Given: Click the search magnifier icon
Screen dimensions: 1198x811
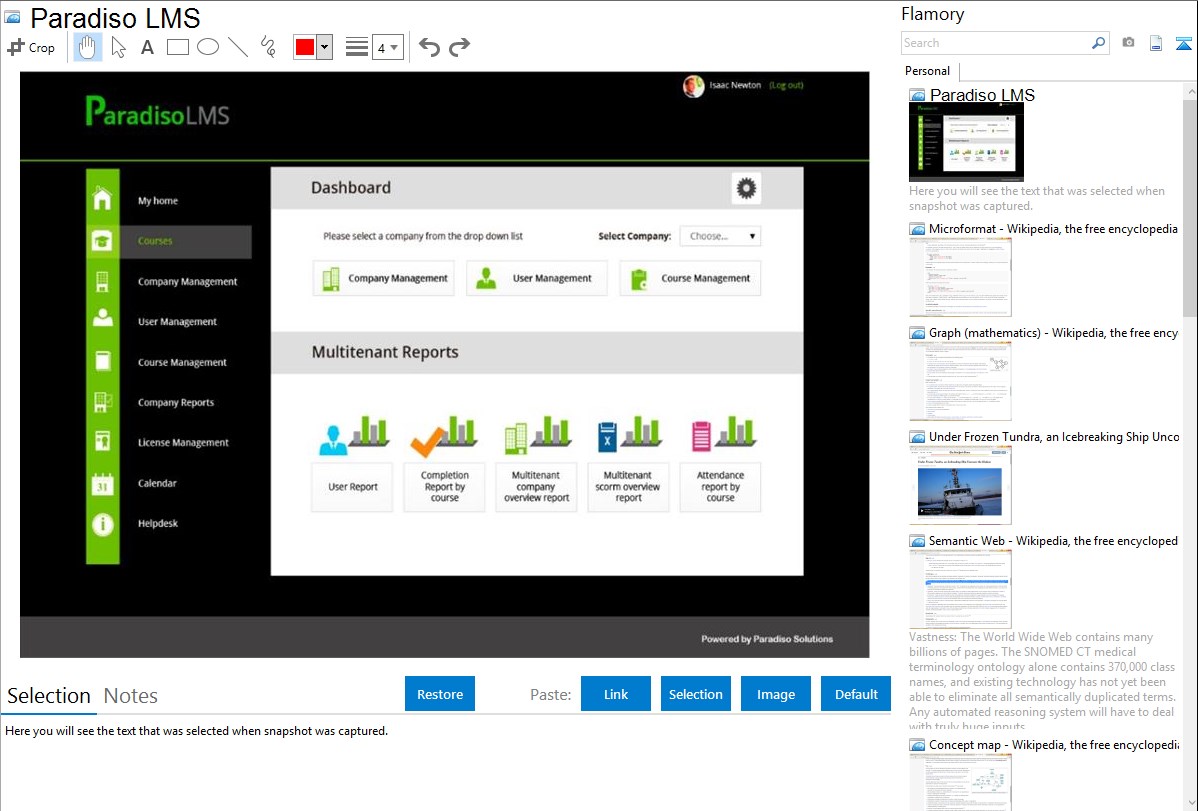Looking at the screenshot, I should [x=1099, y=43].
